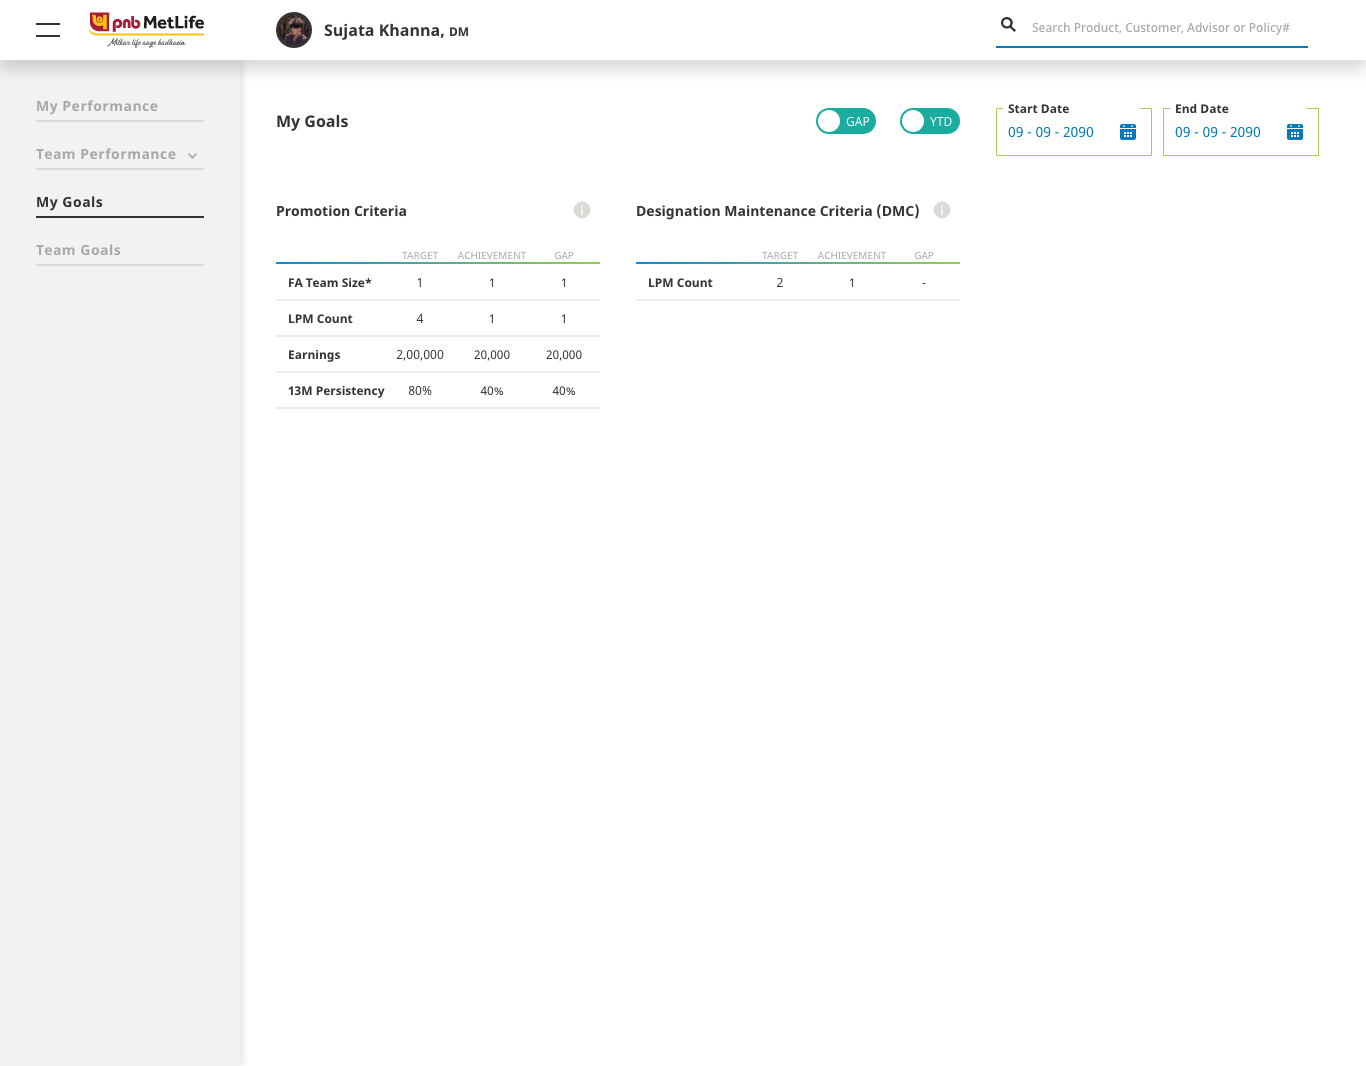1366x1066 pixels.
Task: Click the End Date value field
Action: coord(1218,132)
